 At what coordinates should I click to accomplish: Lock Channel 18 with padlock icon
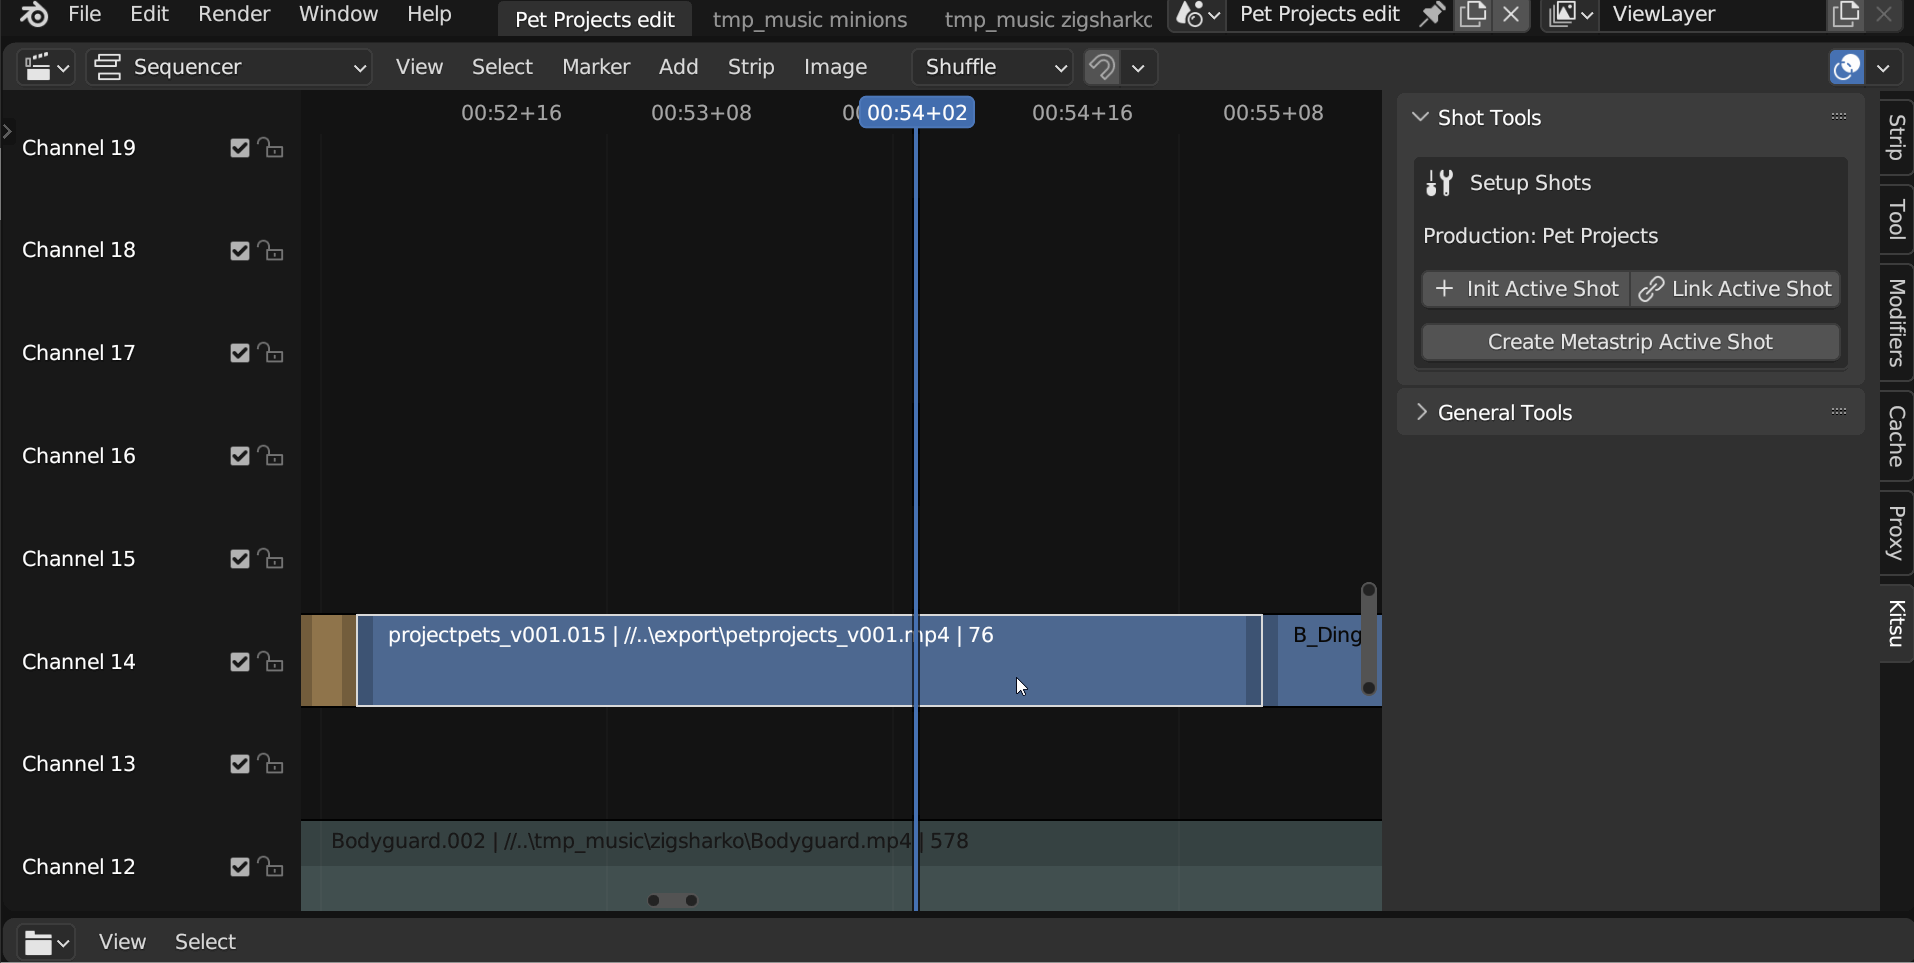click(270, 250)
